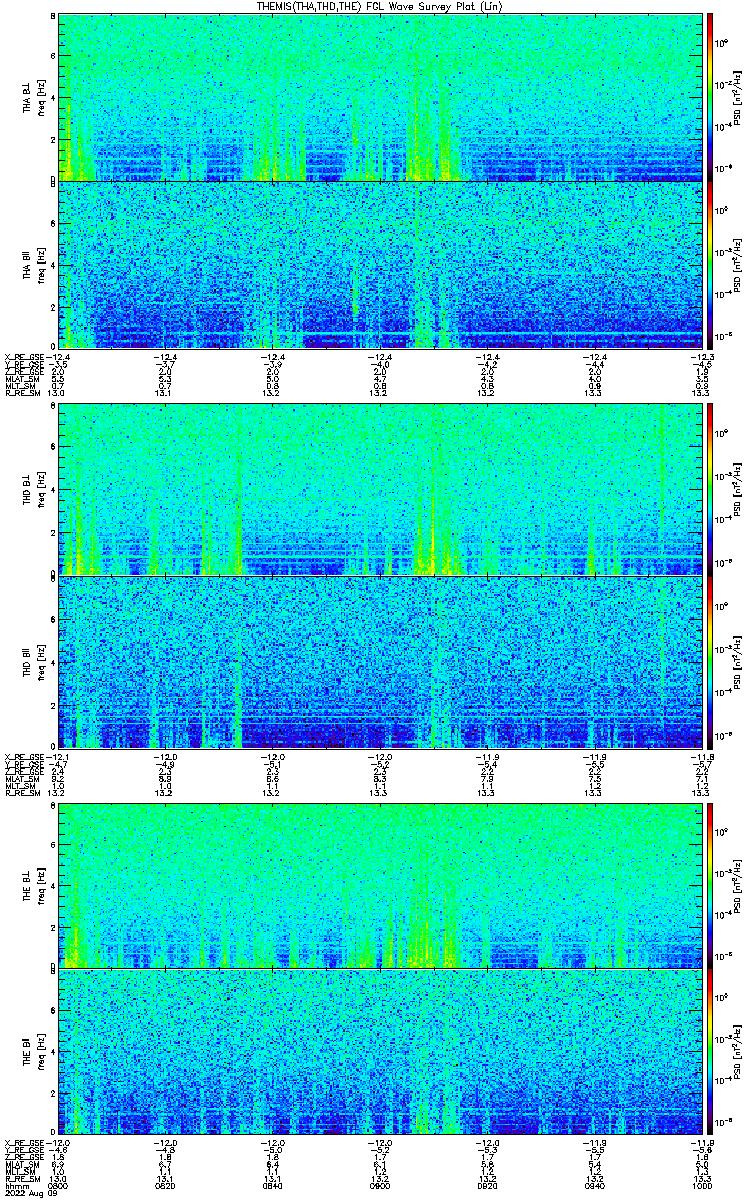Image resolution: width=750 pixels, height=1200 pixels.
Task: Click the 'THA BL freq [Hz]' axis label
Action: coord(32,98)
